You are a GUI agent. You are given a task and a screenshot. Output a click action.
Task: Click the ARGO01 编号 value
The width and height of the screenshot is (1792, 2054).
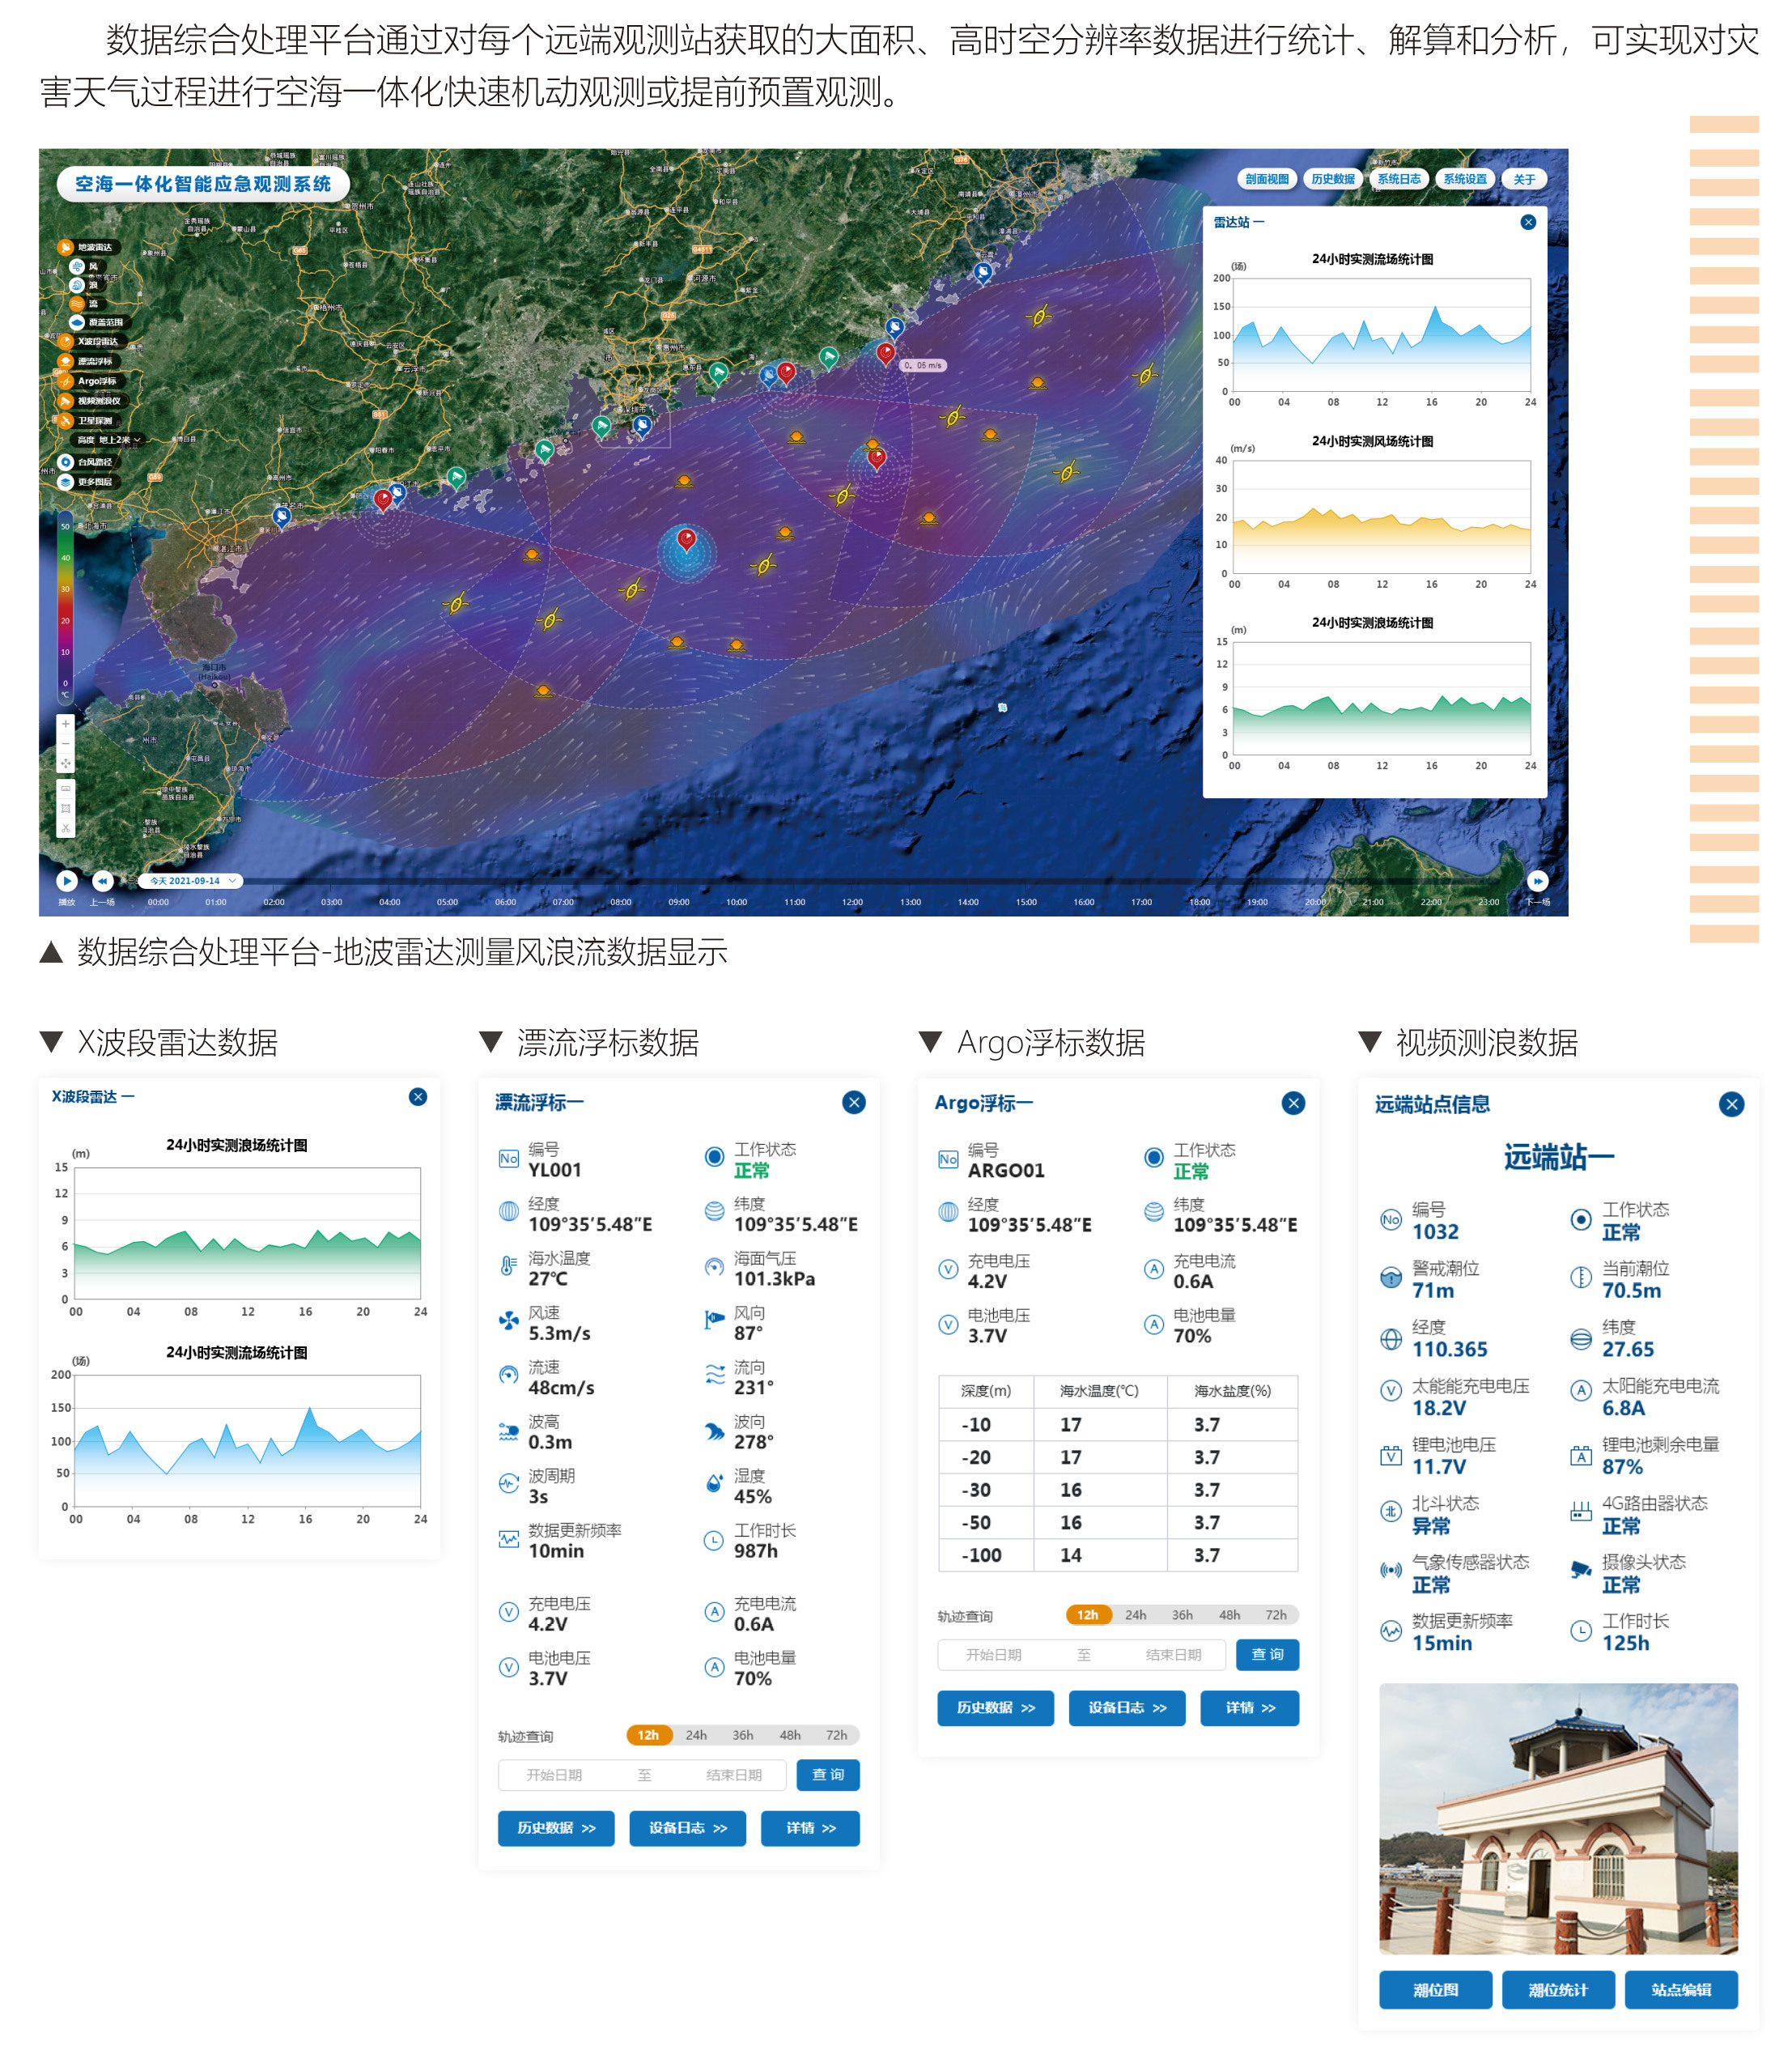(x=1006, y=1171)
